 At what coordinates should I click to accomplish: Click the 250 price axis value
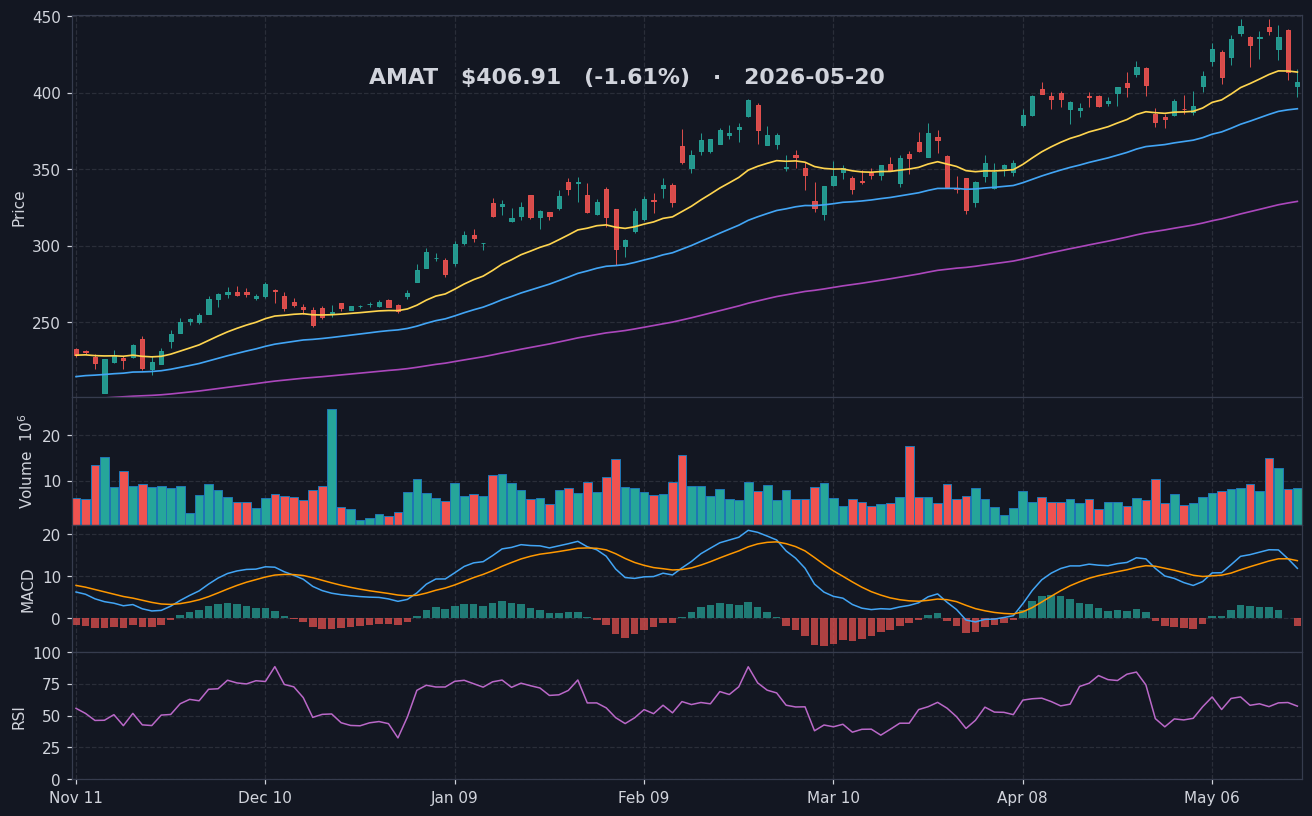tap(47, 323)
